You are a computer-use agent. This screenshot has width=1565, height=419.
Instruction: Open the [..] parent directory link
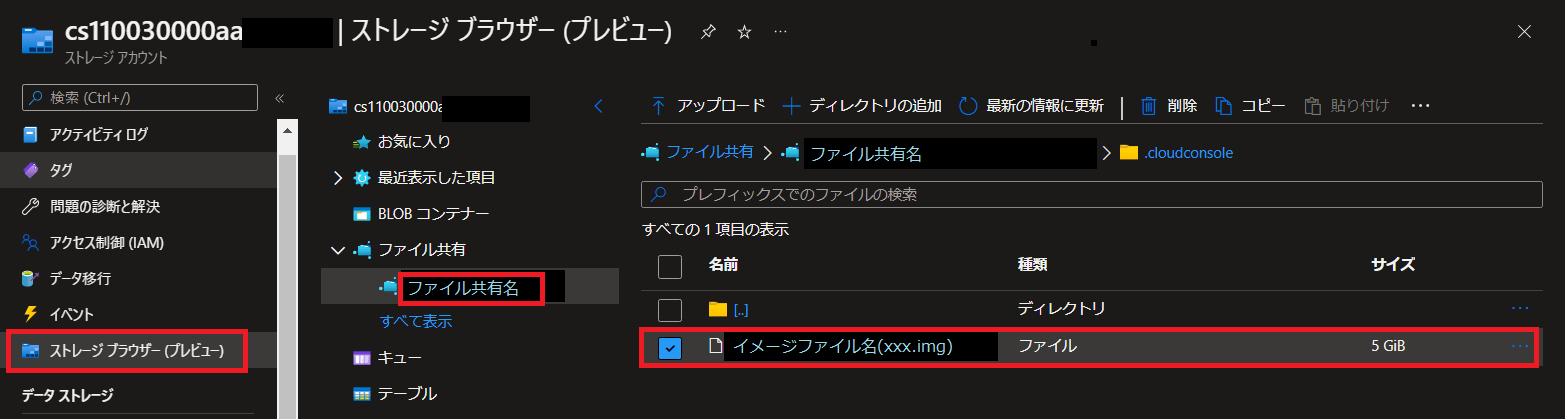741,309
